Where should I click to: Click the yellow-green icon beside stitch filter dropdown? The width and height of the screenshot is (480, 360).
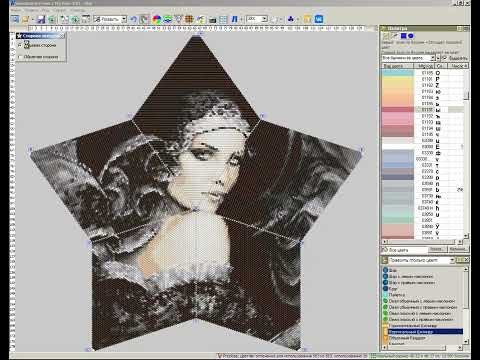459,260
